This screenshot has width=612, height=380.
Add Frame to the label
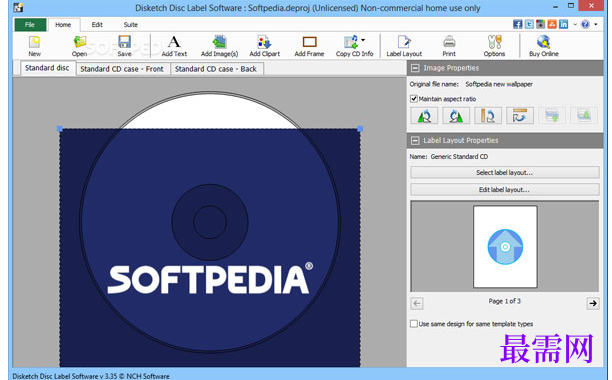point(310,46)
